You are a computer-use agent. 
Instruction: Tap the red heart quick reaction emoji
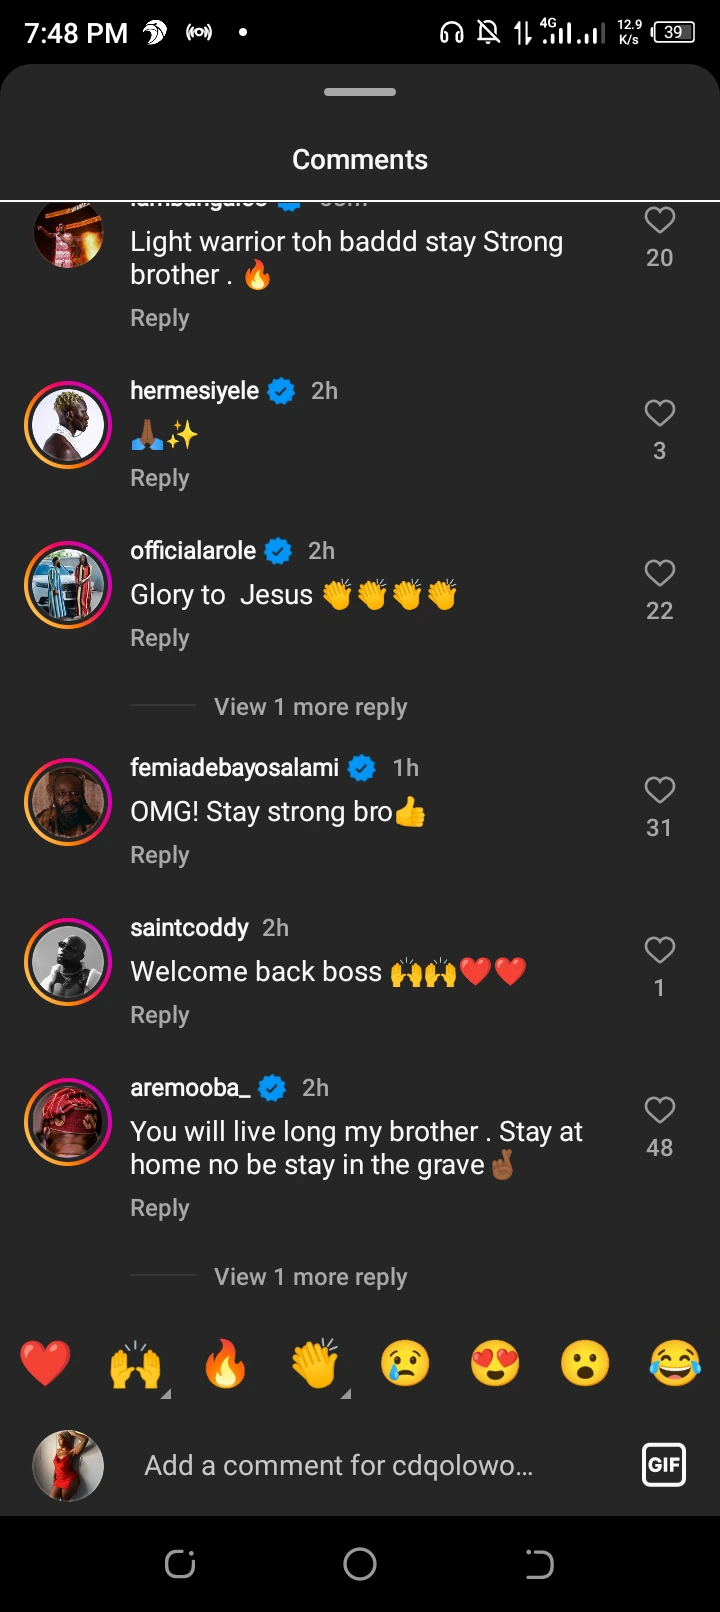(46, 1363)
